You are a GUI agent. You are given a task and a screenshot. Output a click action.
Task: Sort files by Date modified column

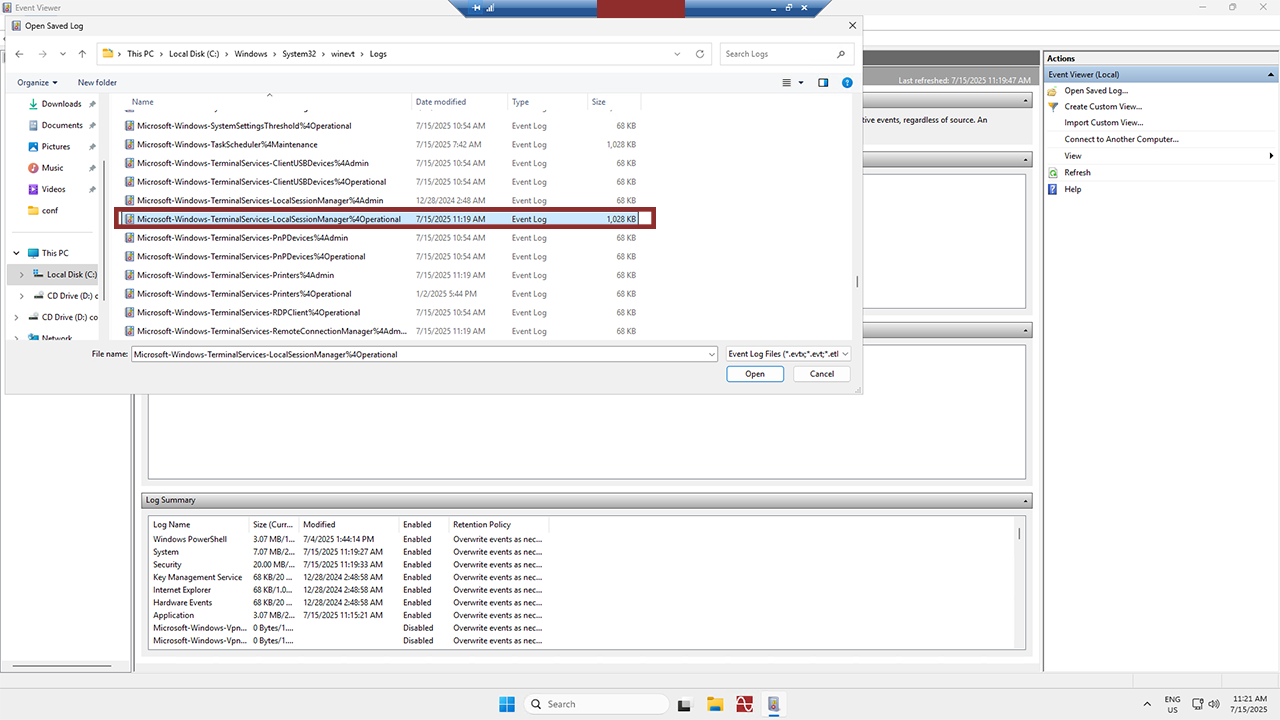(441, 102)
